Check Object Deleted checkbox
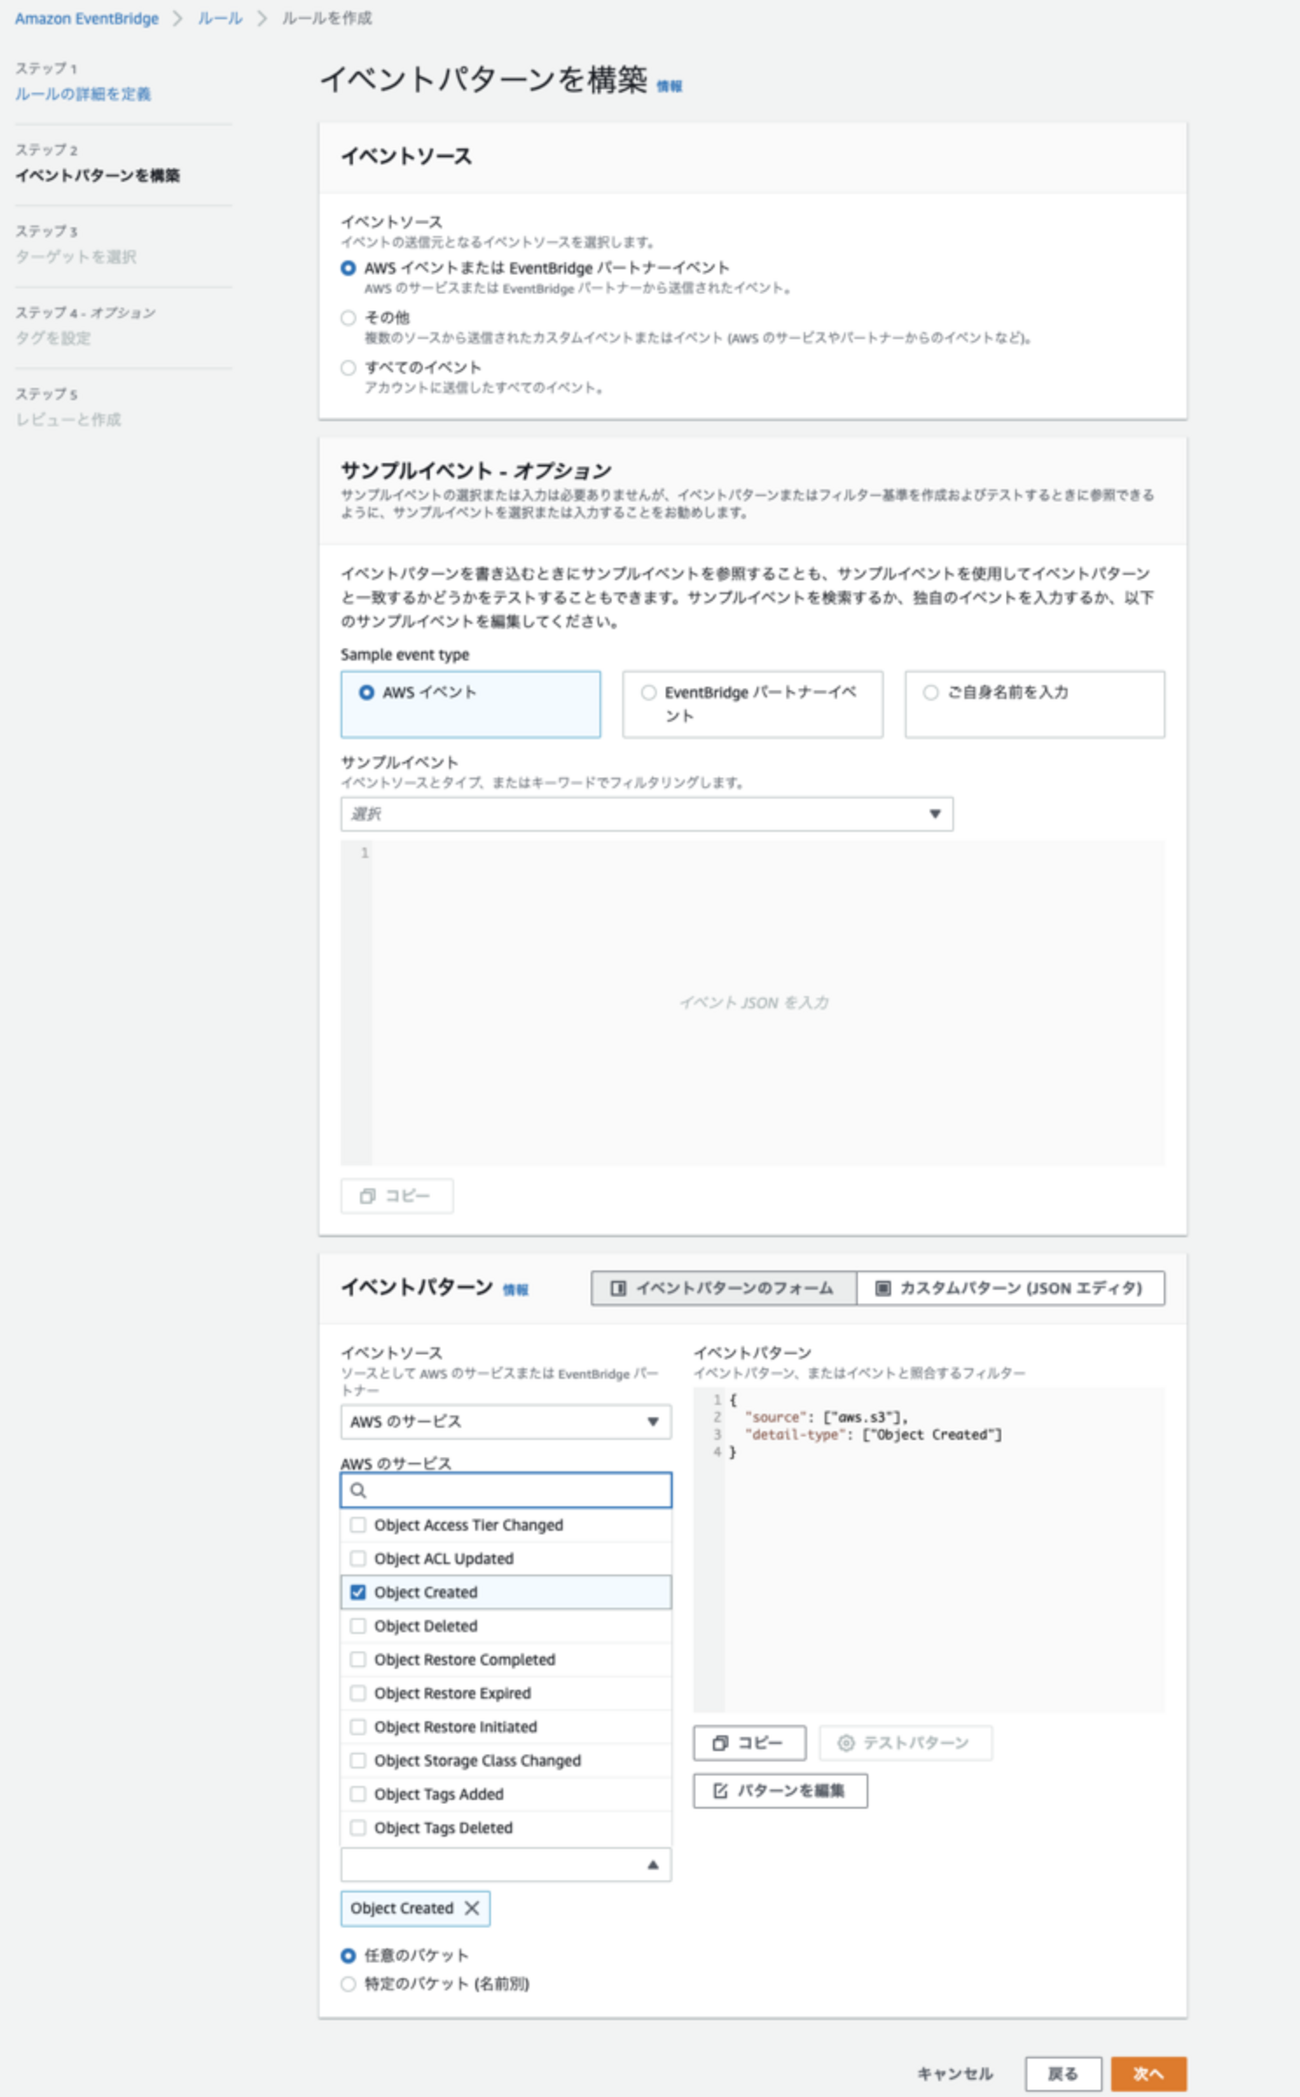1300x2097 pixels. [x=358, y=1626]
